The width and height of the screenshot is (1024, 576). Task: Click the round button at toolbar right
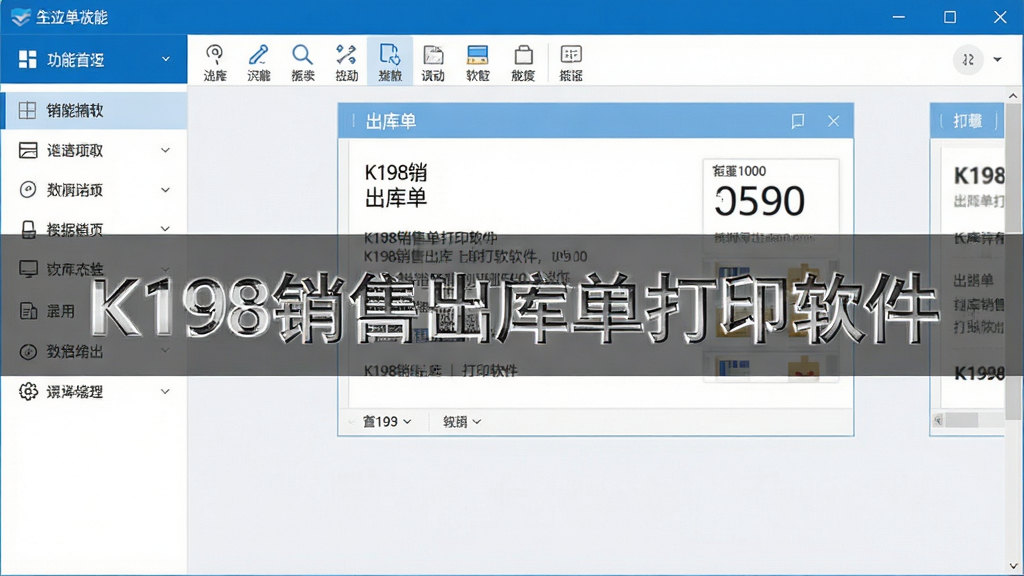click(968, 59)
